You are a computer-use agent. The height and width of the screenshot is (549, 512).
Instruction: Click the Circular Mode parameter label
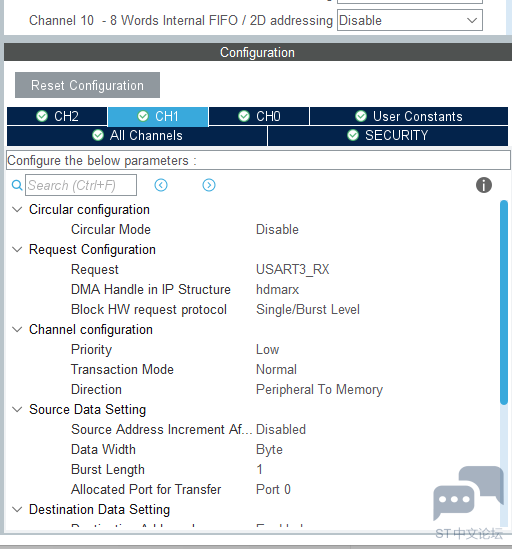pos(111,230)
